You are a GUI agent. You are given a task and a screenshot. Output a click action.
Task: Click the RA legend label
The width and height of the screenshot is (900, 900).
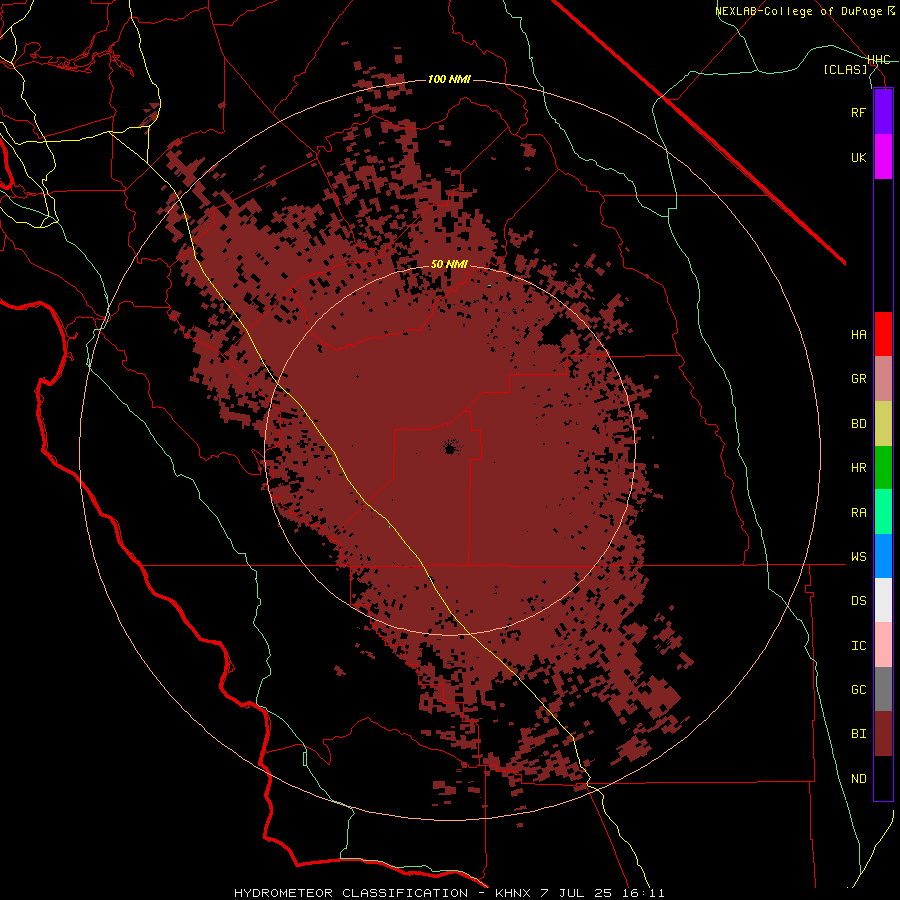pyautogui.click(x=859, y=513)
